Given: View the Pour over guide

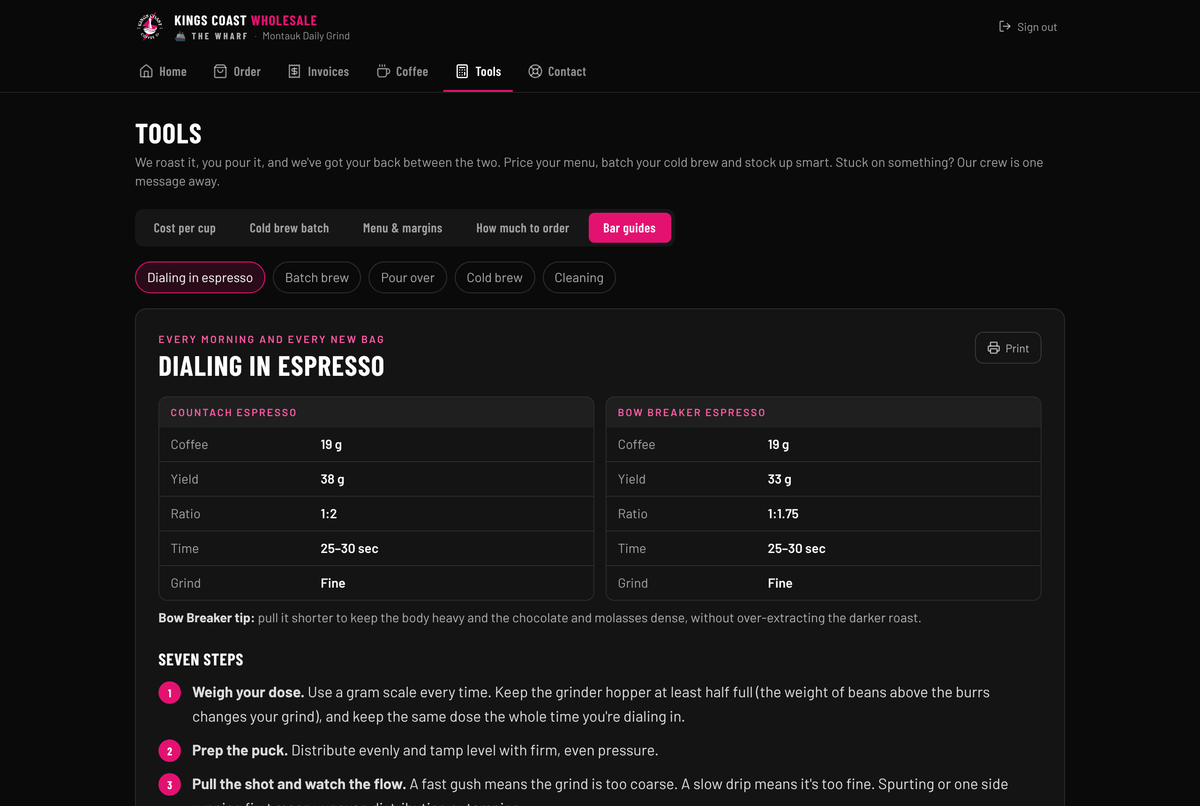Looking at the screenshot, I should click(408, 278).
